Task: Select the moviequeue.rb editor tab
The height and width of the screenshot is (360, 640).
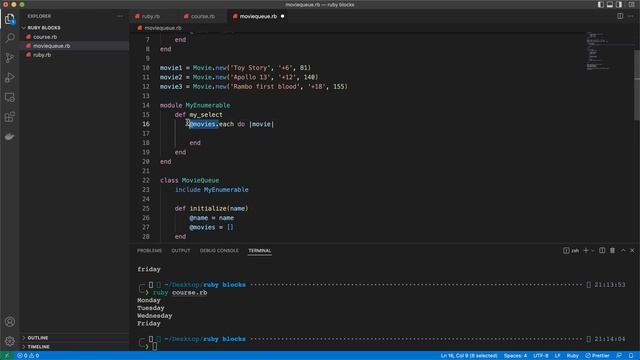Action: (x=258, y=16)
